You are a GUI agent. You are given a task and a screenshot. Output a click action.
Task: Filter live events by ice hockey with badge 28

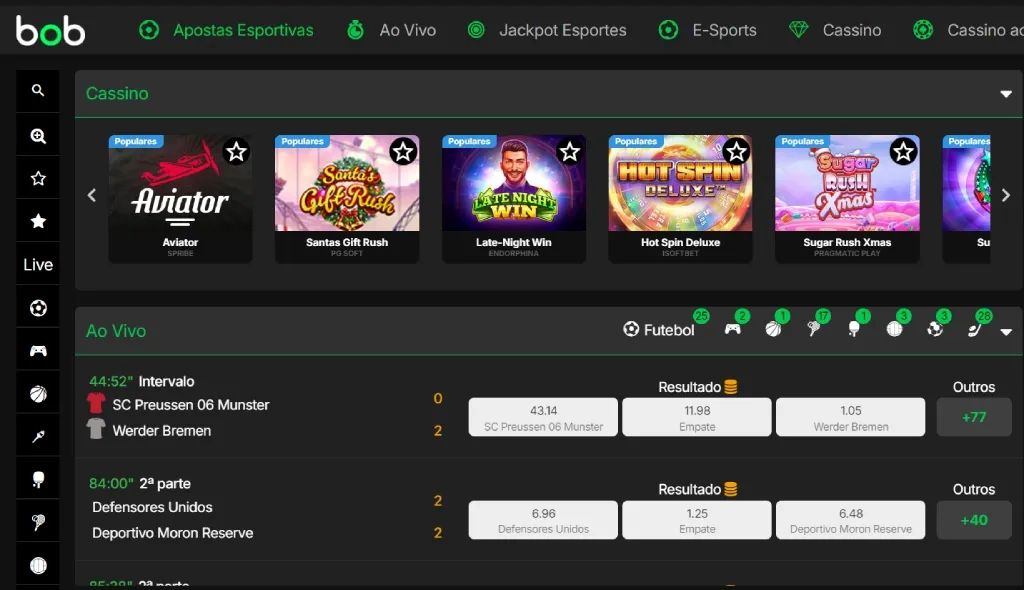tap(975, 329)
